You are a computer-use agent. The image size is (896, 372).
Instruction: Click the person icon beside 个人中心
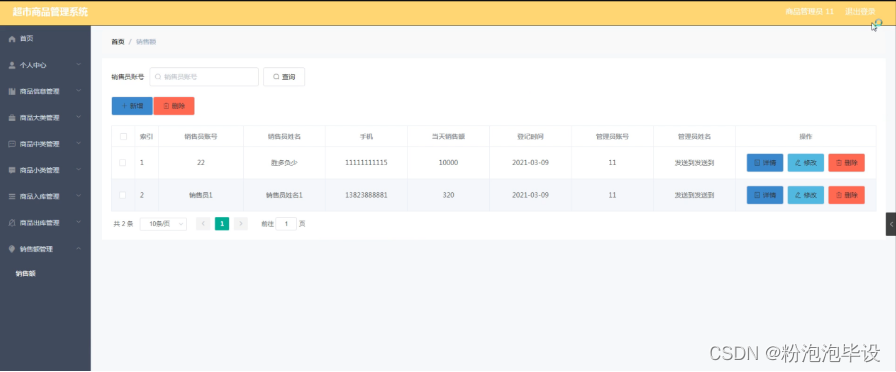pos(12,65)
